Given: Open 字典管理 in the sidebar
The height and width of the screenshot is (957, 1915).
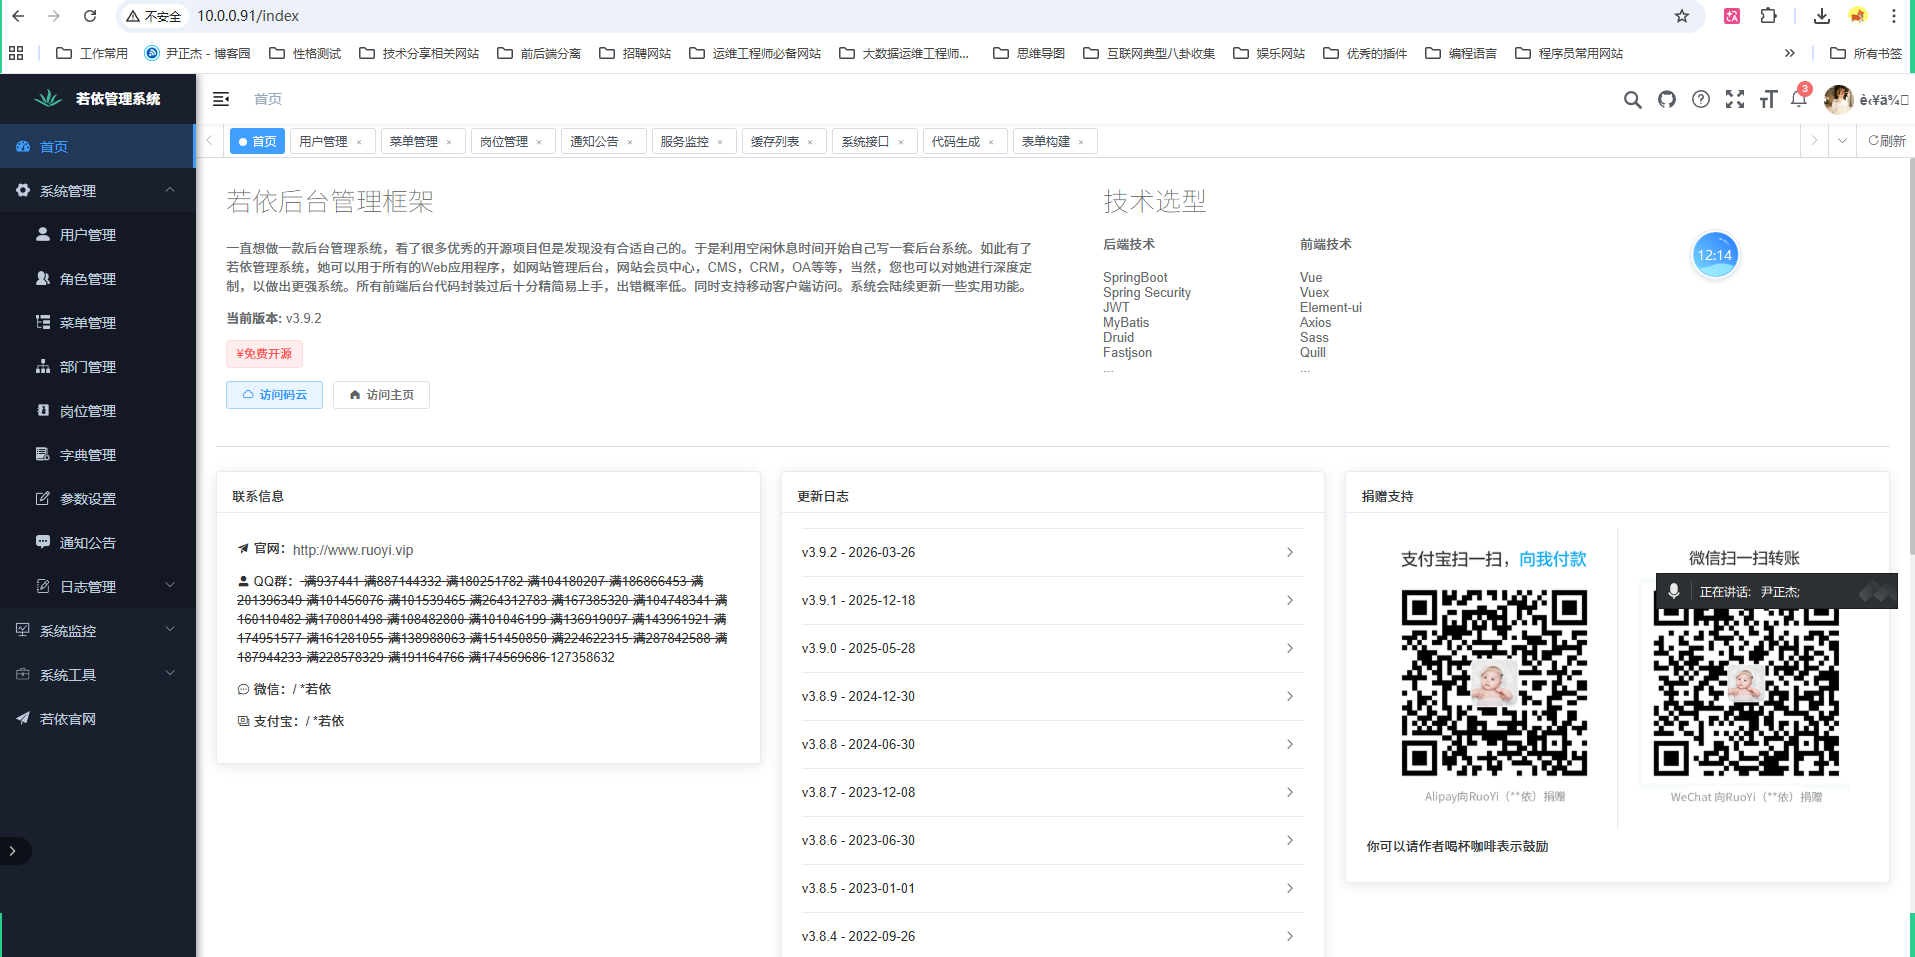Looking at the screenshot, I should pos(98,454).
